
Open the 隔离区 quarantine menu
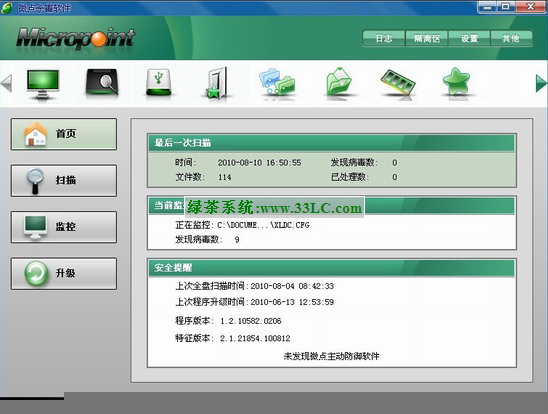[x=427, y=38]
